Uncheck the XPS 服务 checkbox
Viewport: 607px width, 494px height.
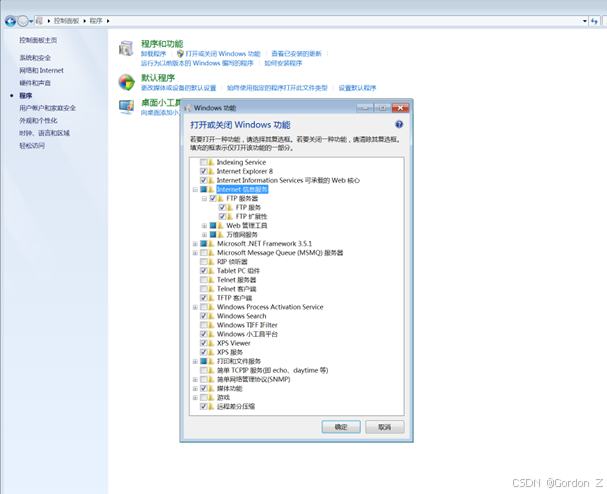point(204,352)
